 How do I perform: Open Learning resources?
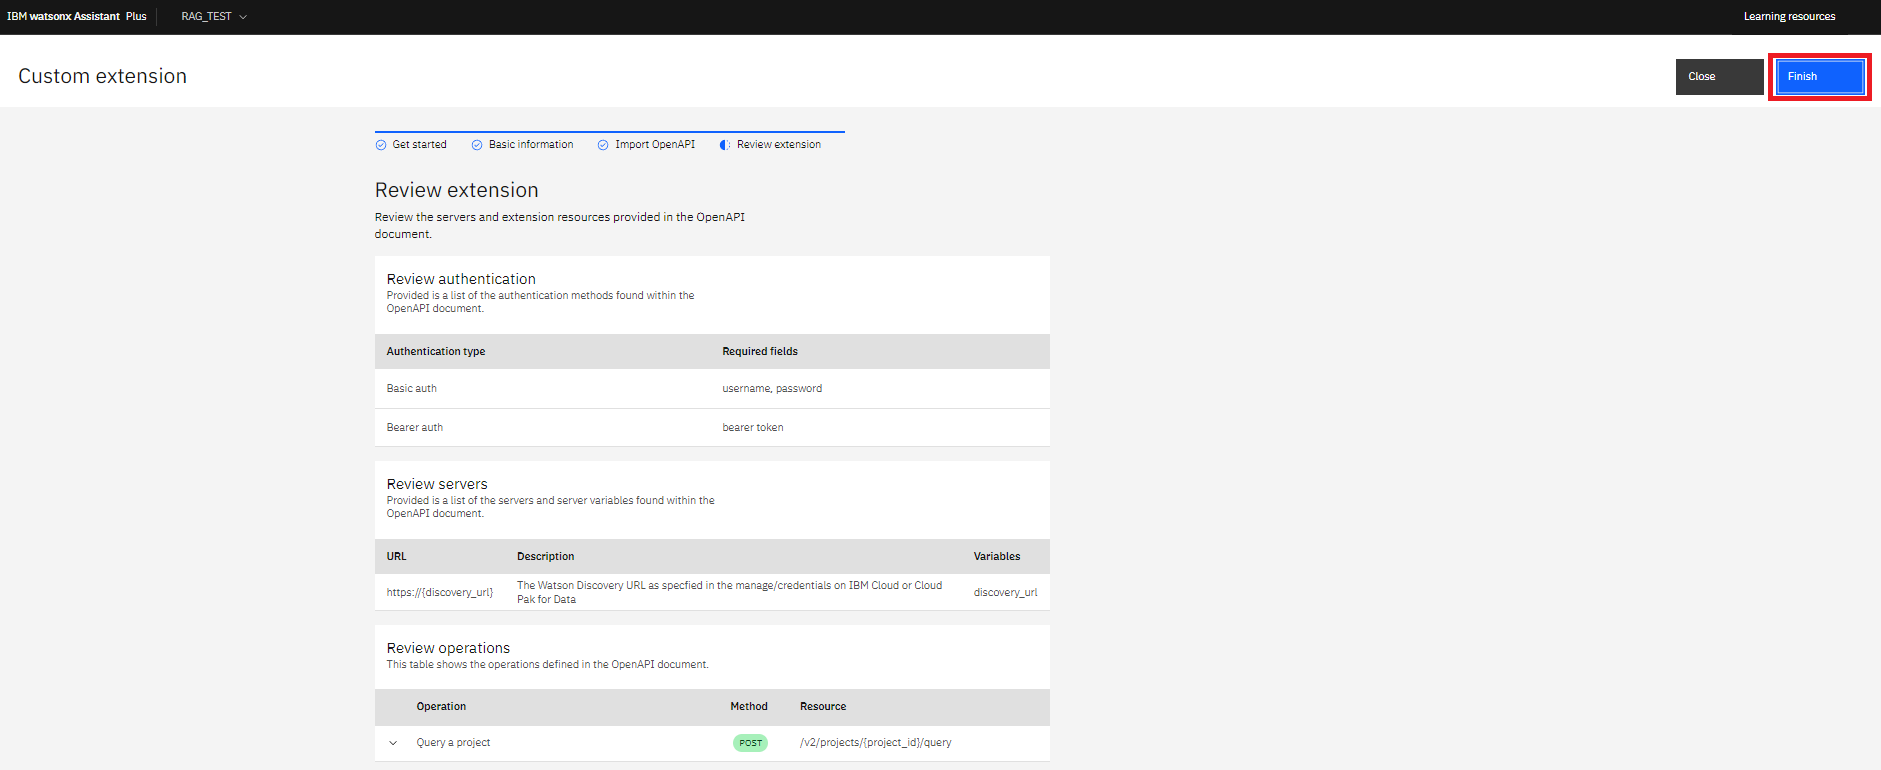(x=1789, y=17)
